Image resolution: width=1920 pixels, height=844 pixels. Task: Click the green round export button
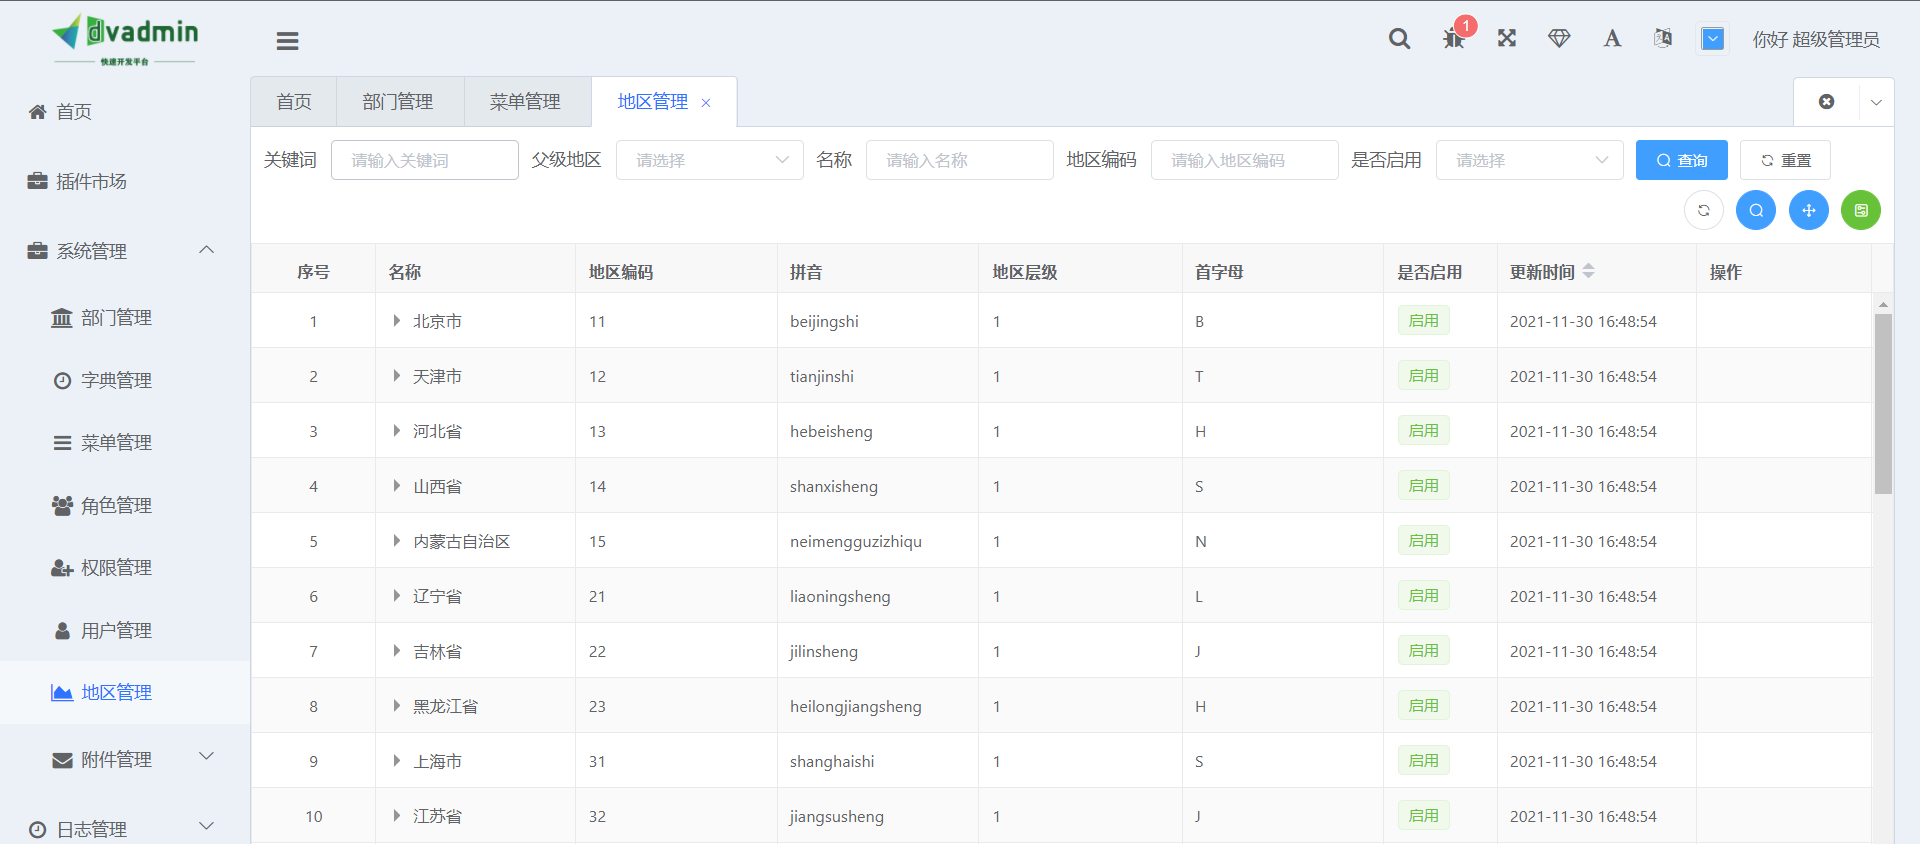[x=1861, y=210]
